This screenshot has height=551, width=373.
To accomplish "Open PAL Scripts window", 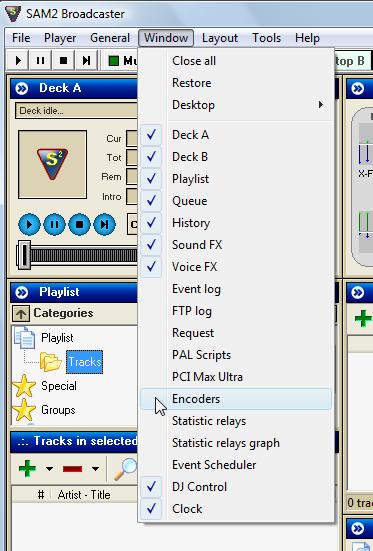I will [236, 355].
